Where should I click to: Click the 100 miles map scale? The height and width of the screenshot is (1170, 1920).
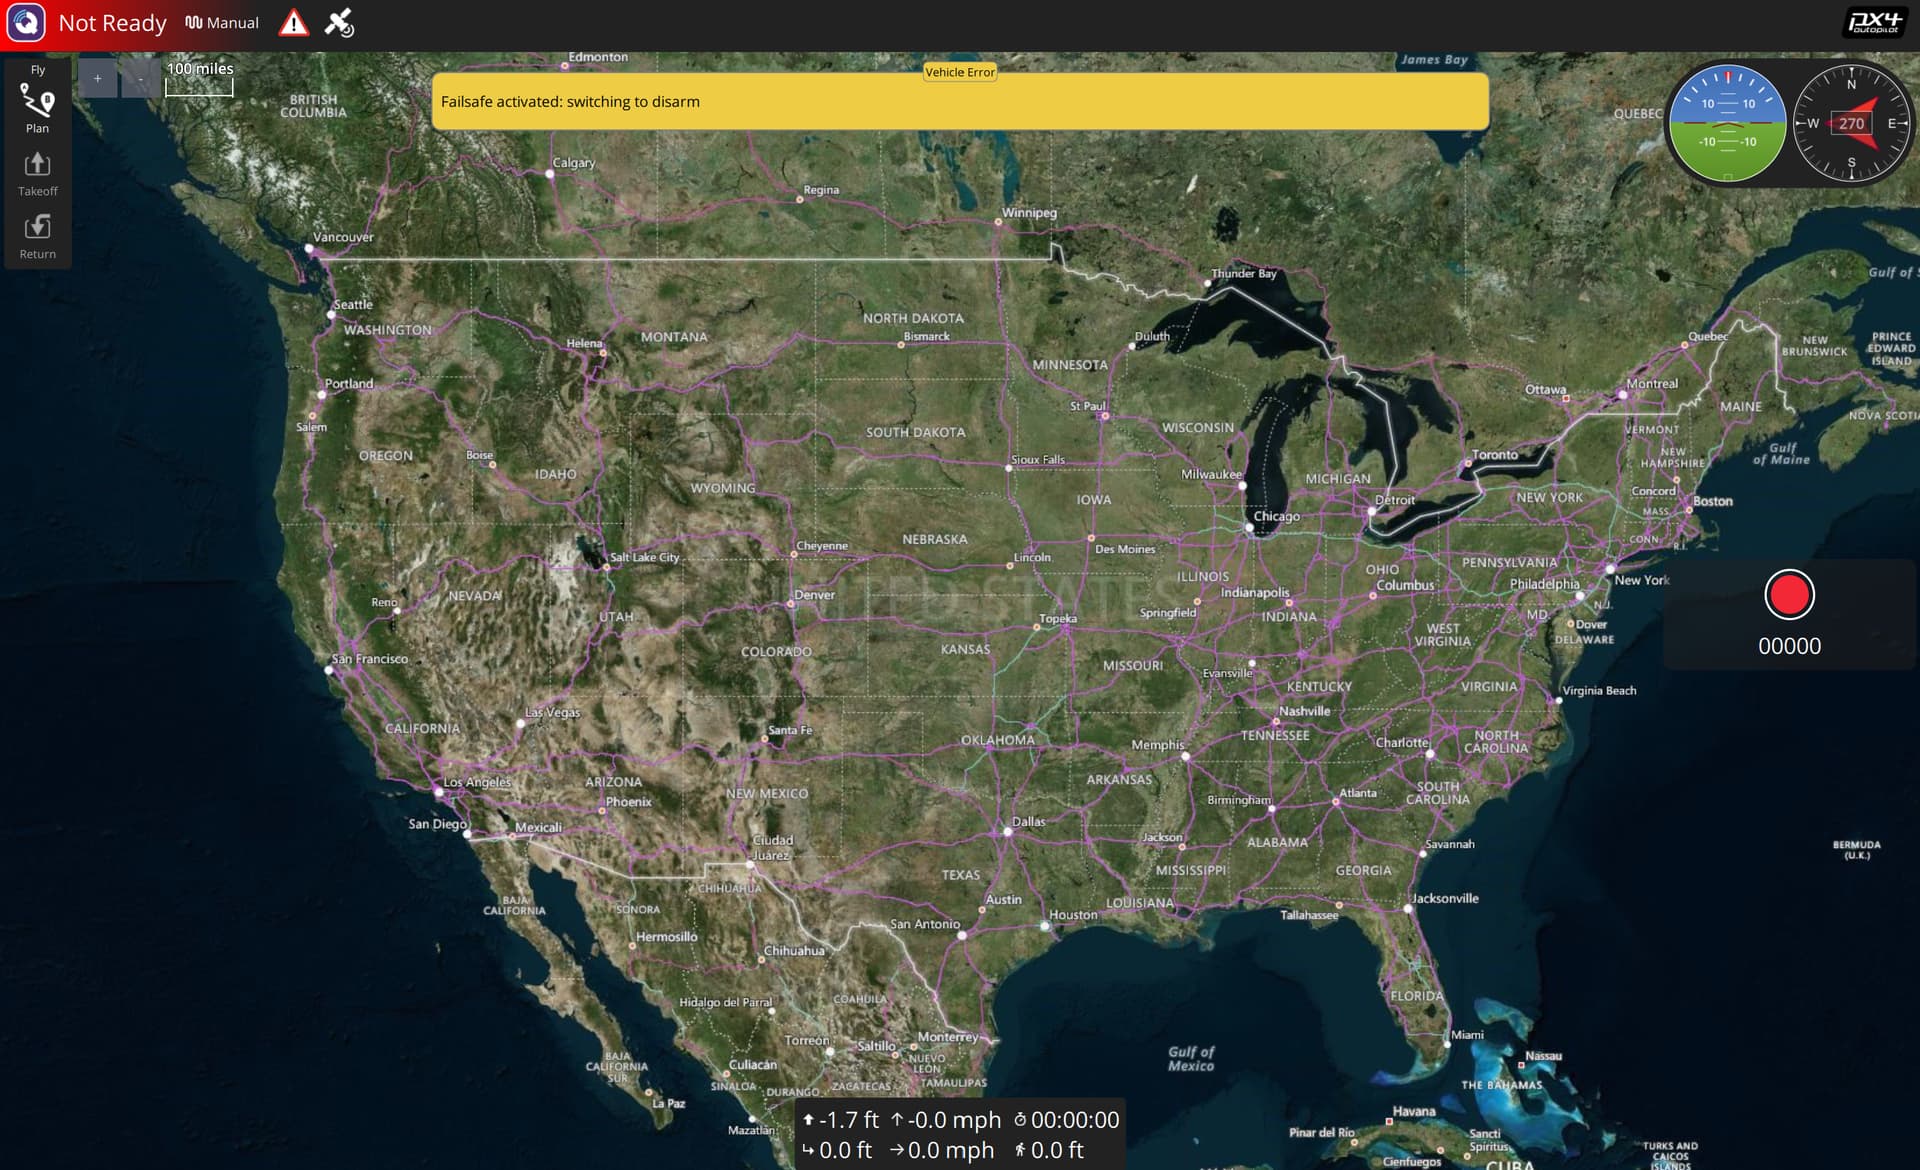point(199,78)
